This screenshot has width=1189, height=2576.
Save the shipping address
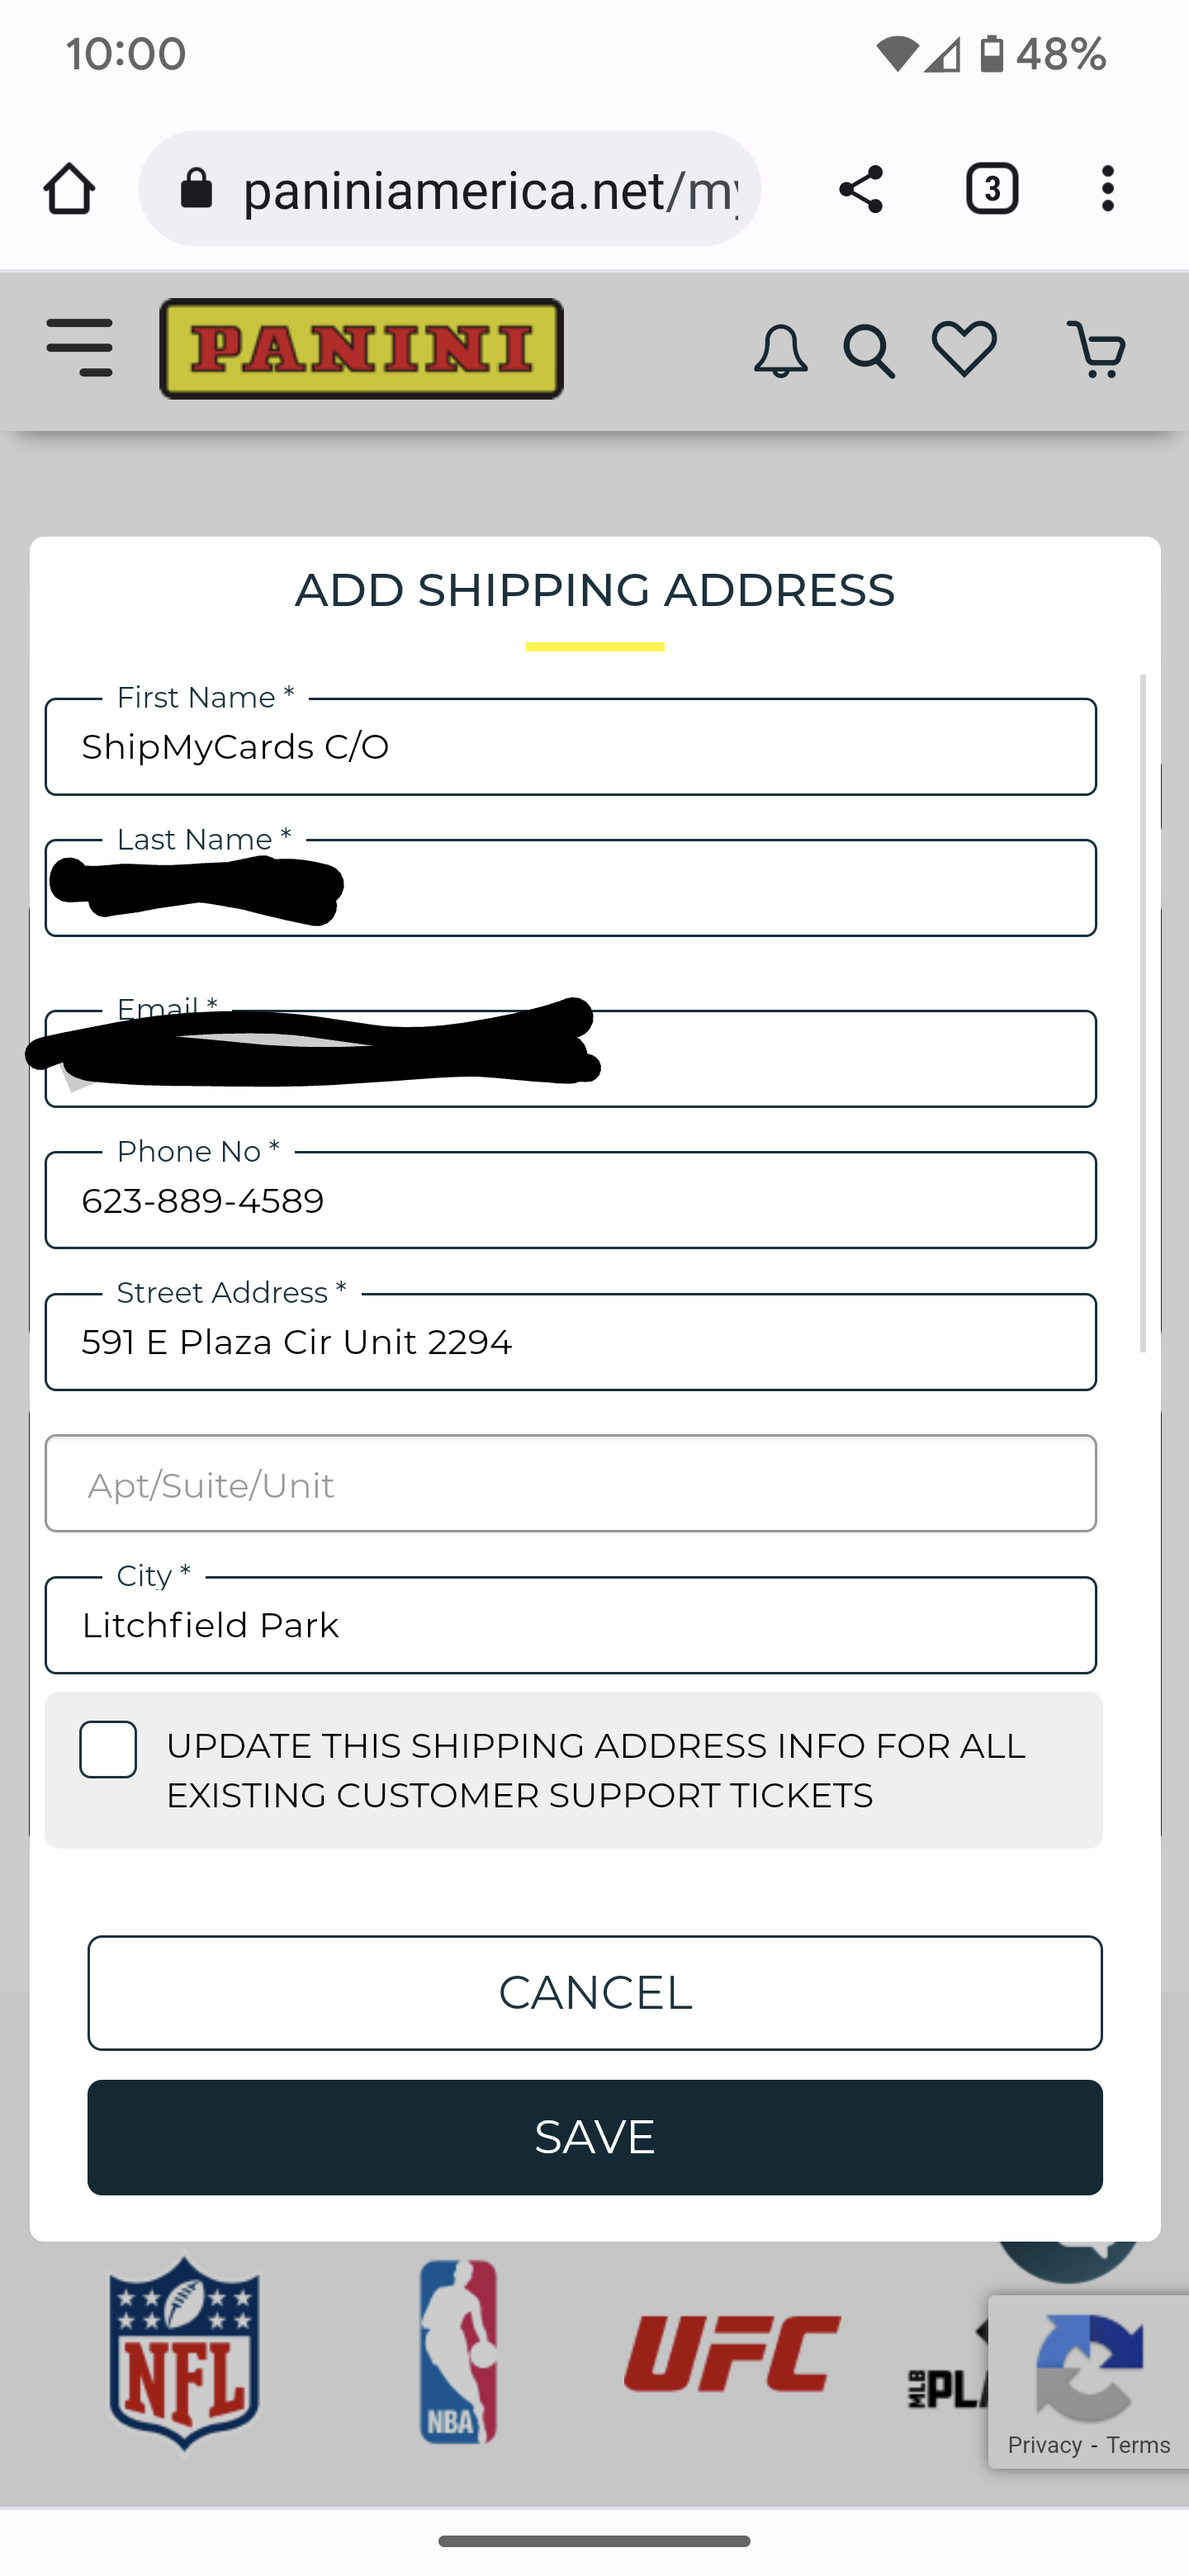tap(595, 2137)
